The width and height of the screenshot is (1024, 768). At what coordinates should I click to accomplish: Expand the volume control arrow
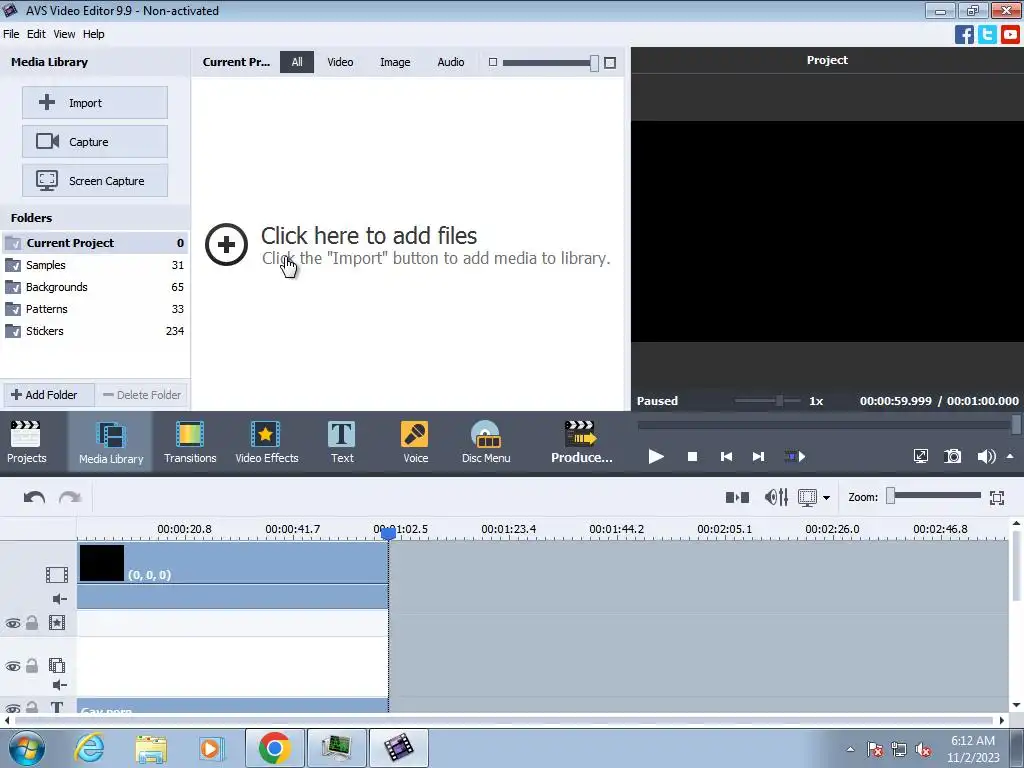click(x=1010, y=456)
